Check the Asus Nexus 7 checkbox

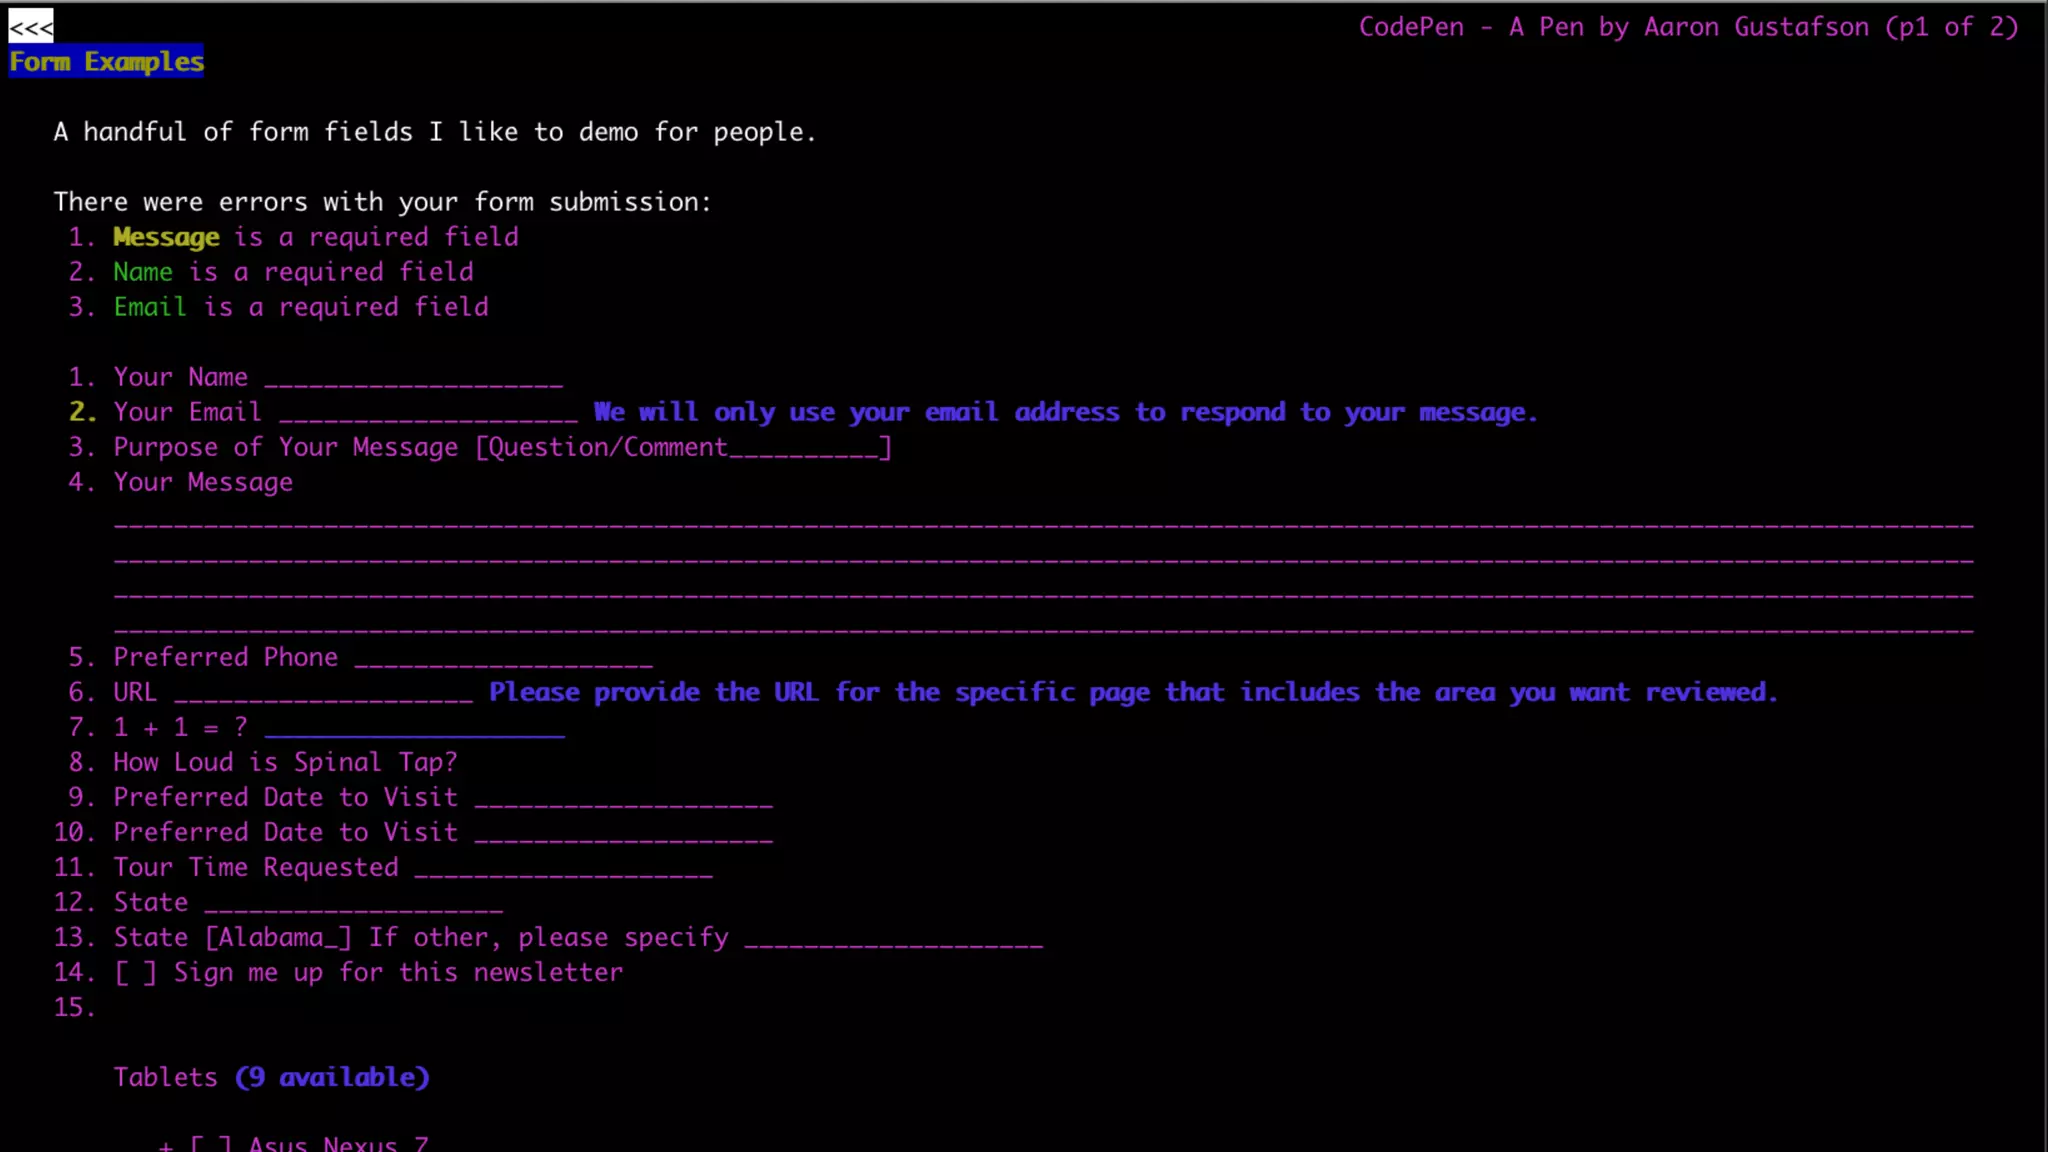click(211, 1144)
